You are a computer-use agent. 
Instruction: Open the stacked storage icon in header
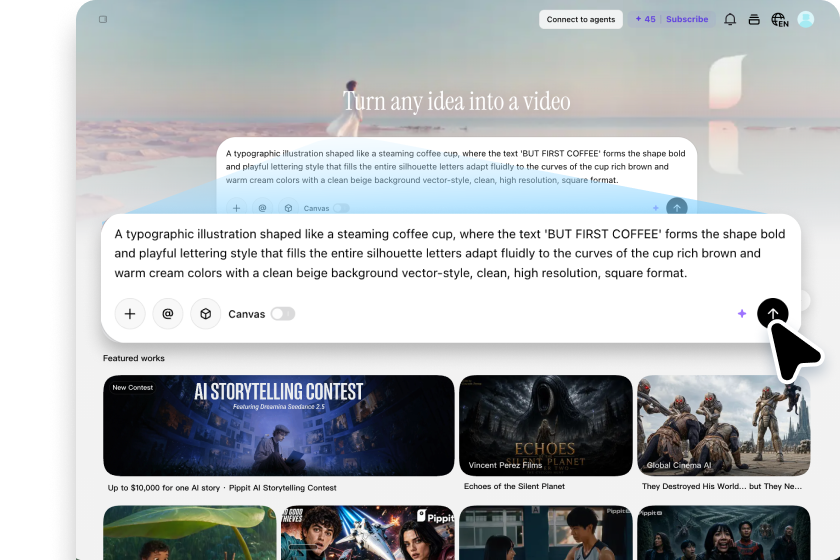pos(754,20)
